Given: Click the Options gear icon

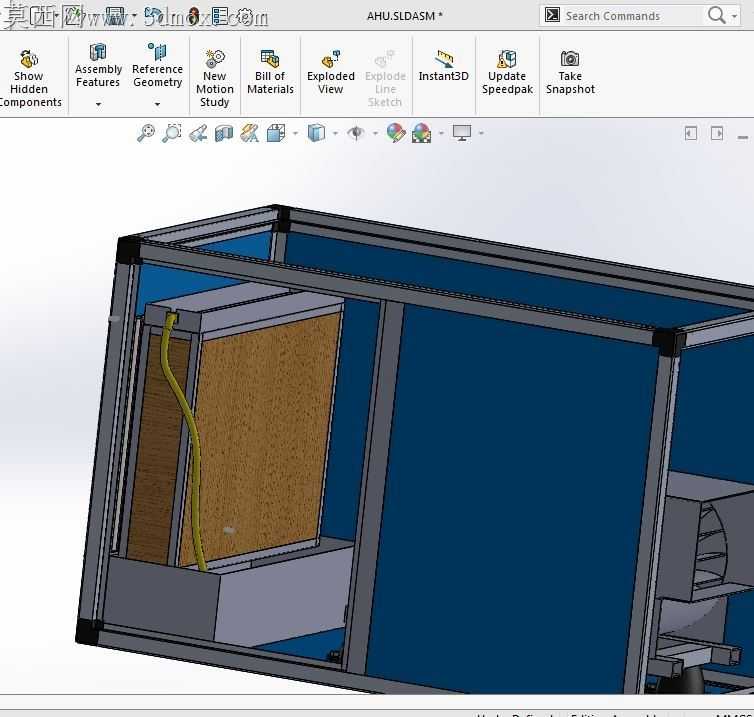Looking at the screenshot, I should [245, 16].
